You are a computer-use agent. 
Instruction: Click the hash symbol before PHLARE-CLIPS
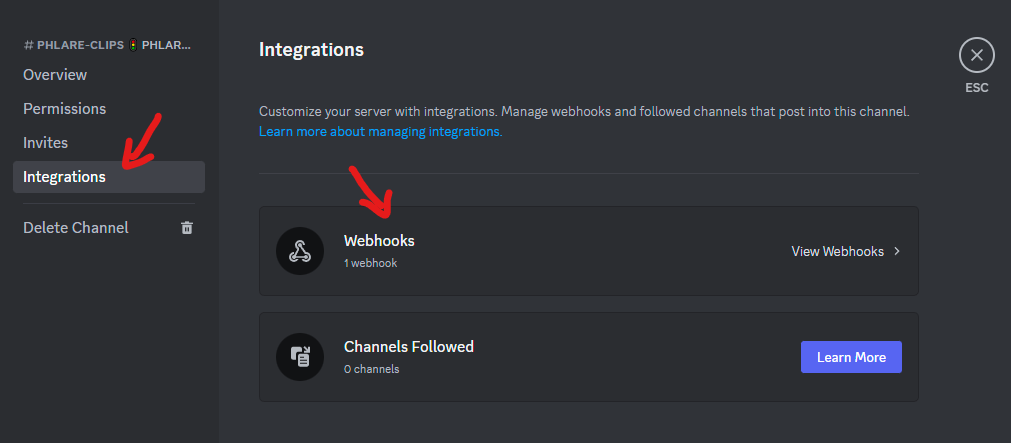pyautogui.click(x=28, y=45)
